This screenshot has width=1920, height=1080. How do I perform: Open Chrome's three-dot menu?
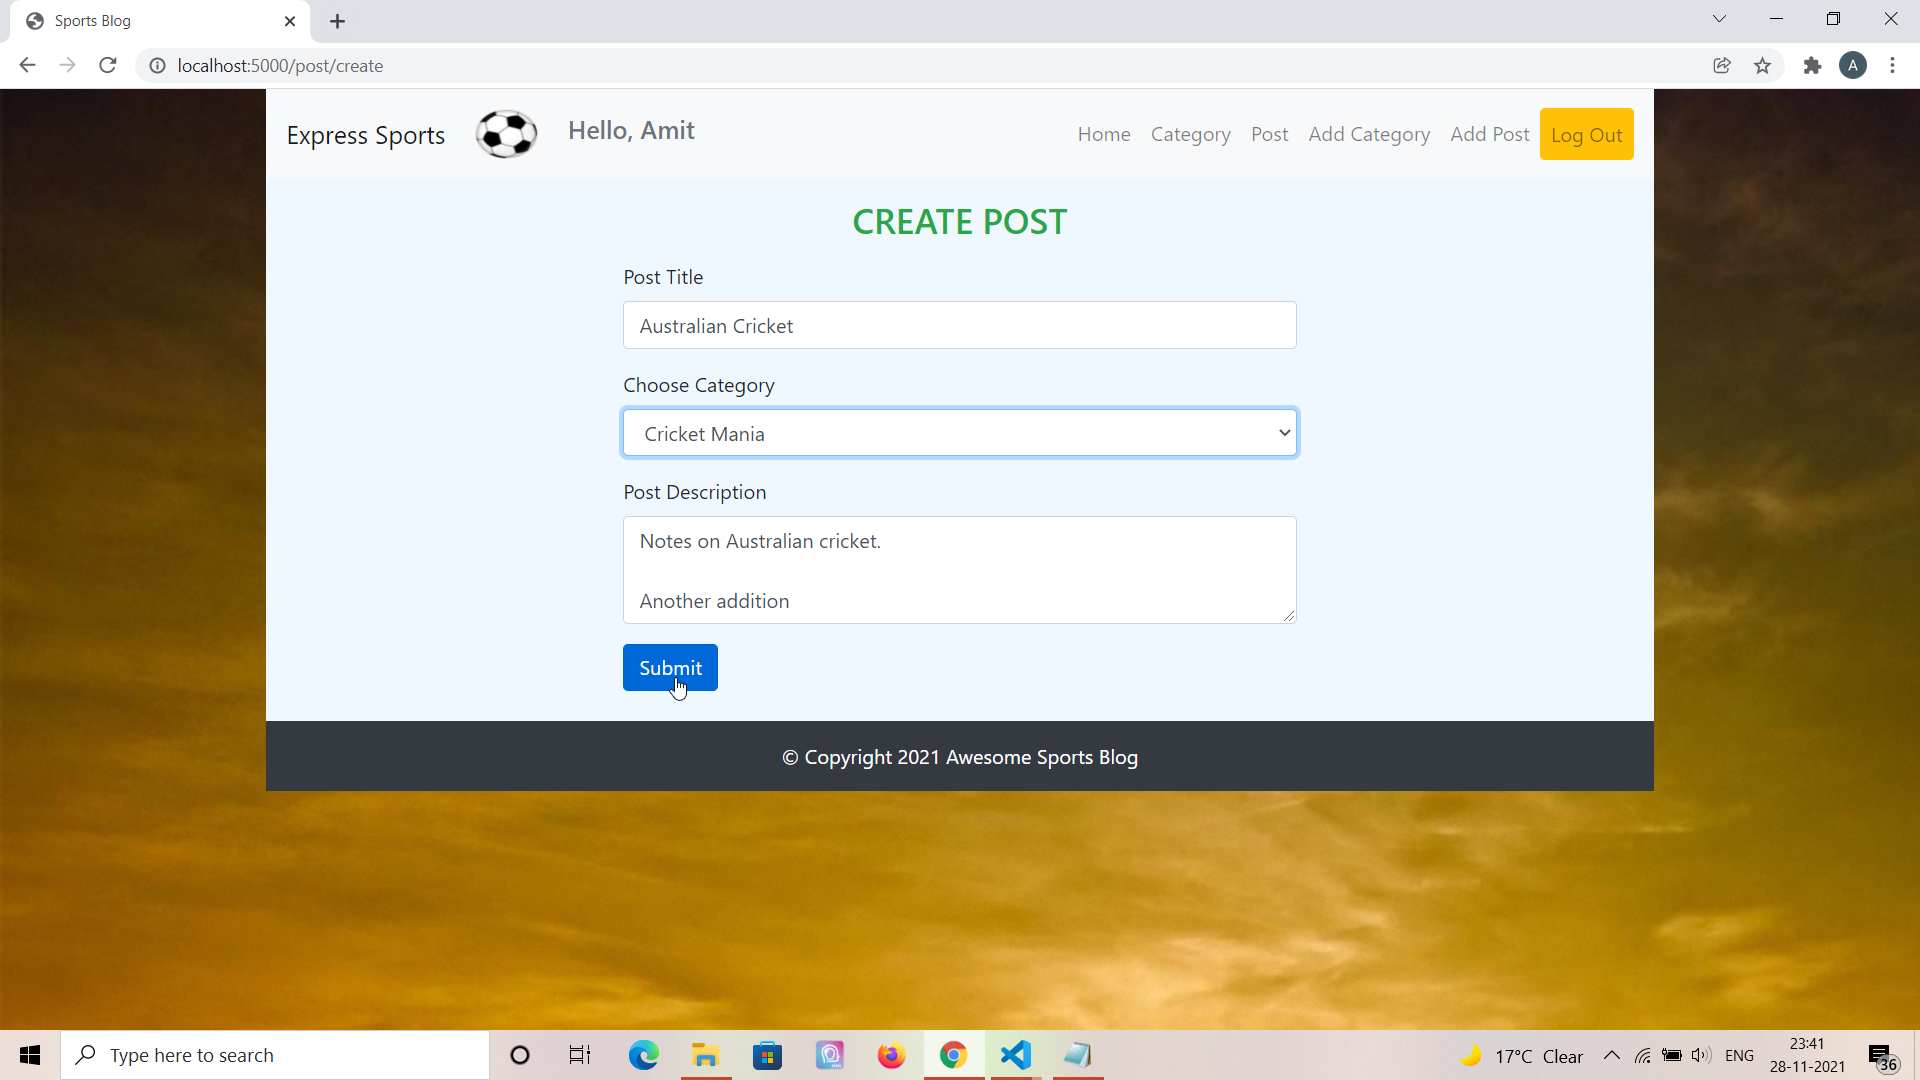click(1892, 66)
